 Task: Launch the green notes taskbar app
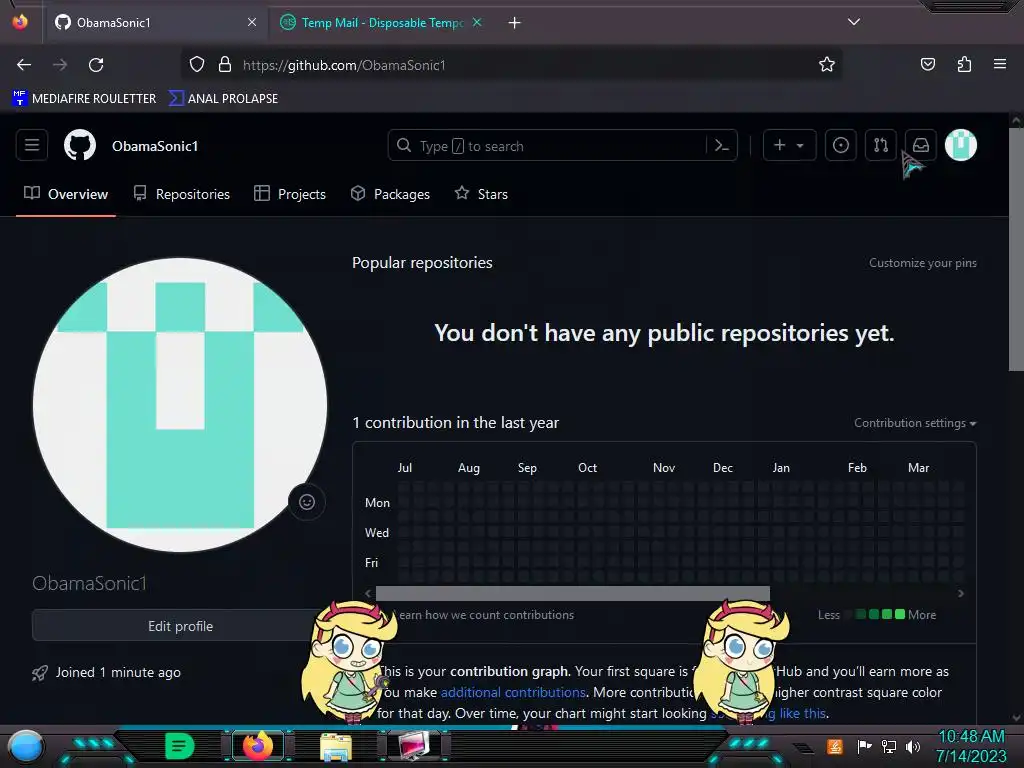coord(180,746)
